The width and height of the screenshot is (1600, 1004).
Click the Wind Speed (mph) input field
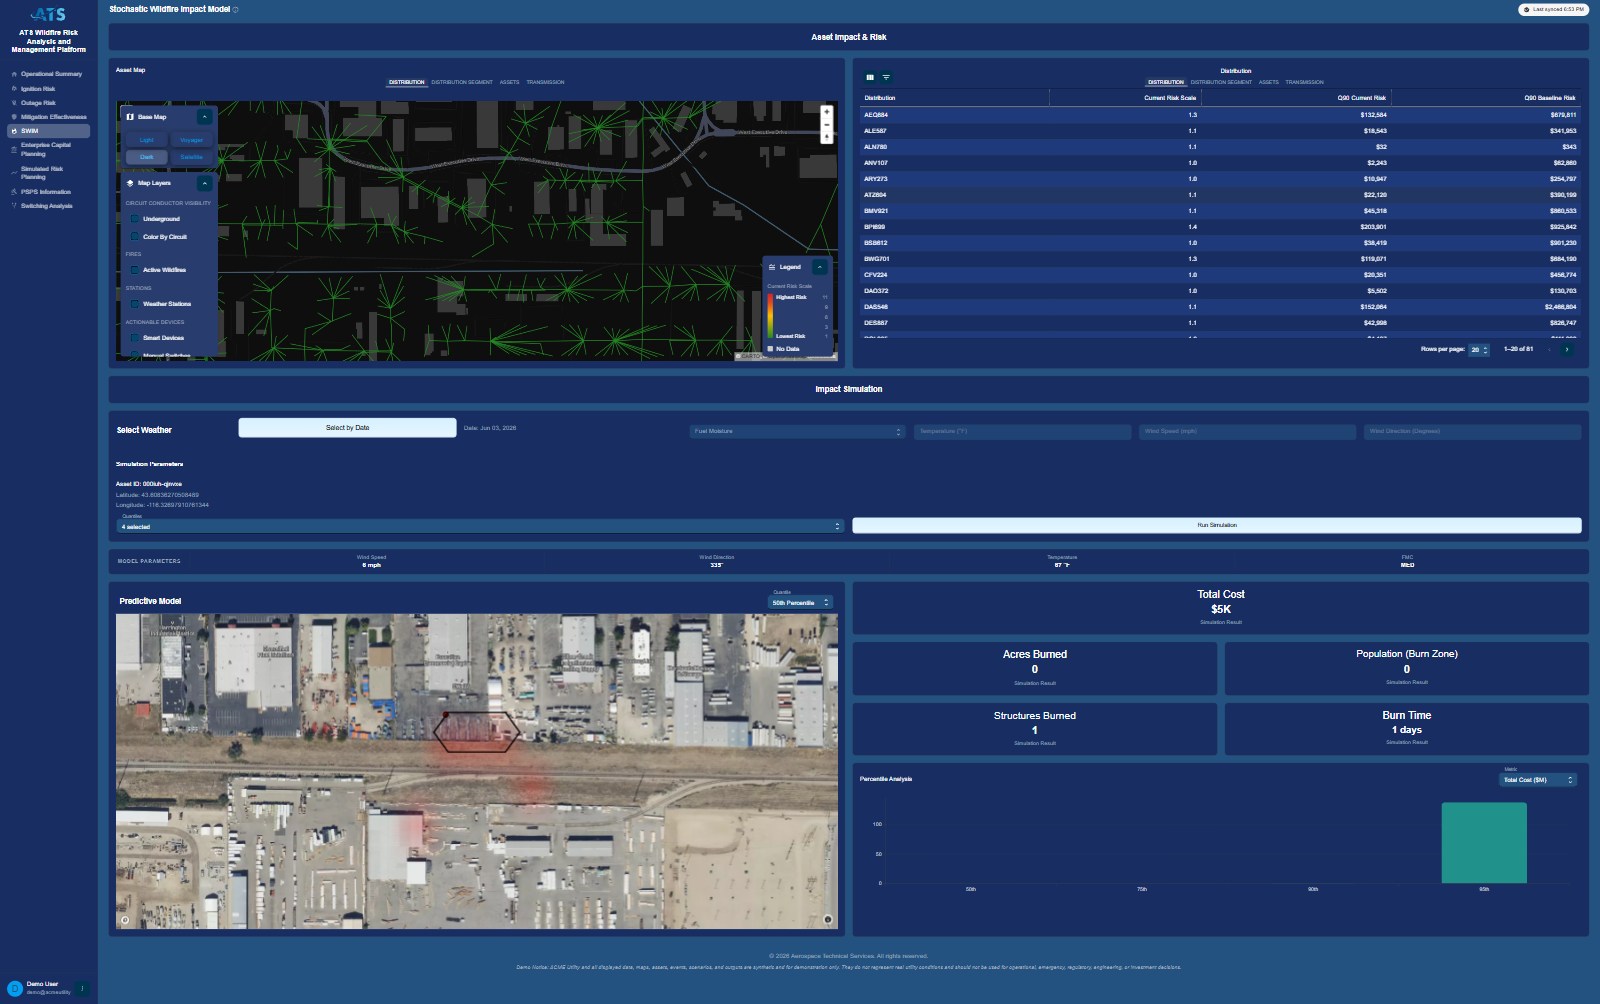[x=1247, y=432]
